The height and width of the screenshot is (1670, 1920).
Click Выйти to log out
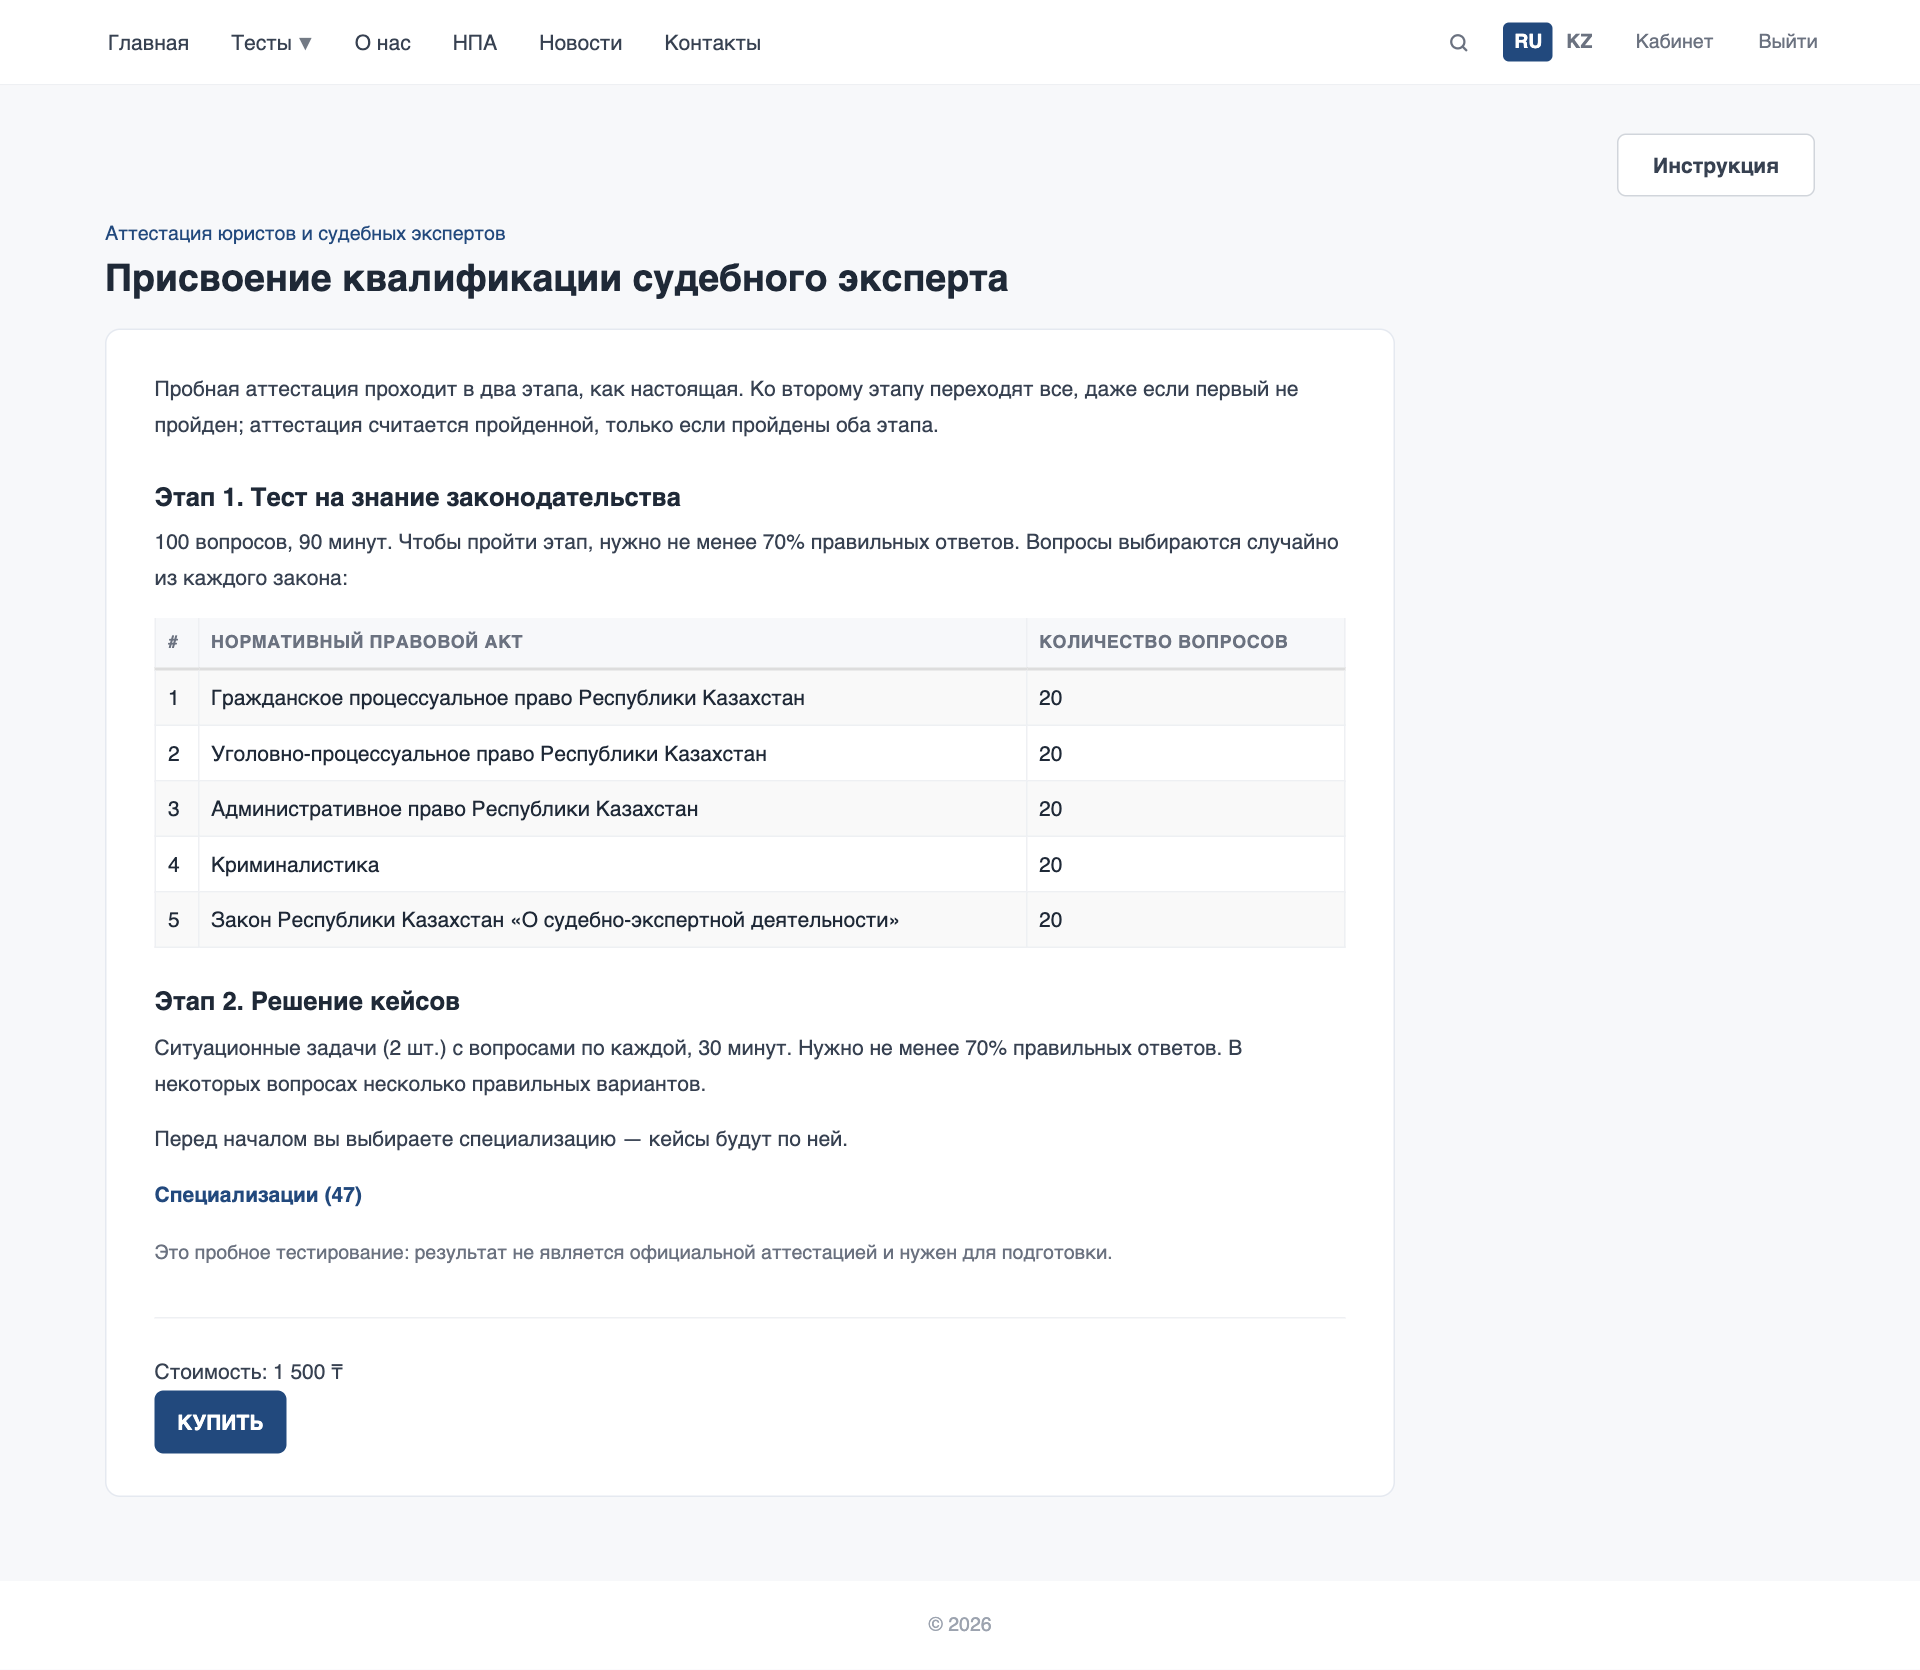click(x=1787, y=42)
